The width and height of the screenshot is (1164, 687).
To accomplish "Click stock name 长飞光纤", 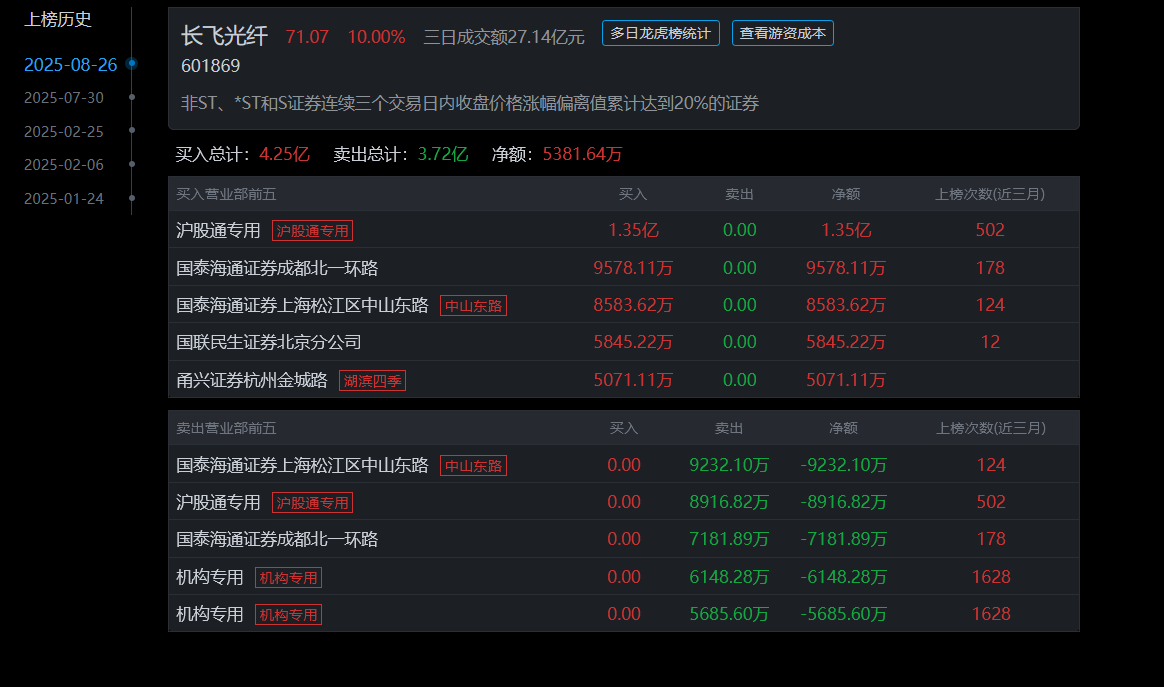I will click(x=224, y=36).
